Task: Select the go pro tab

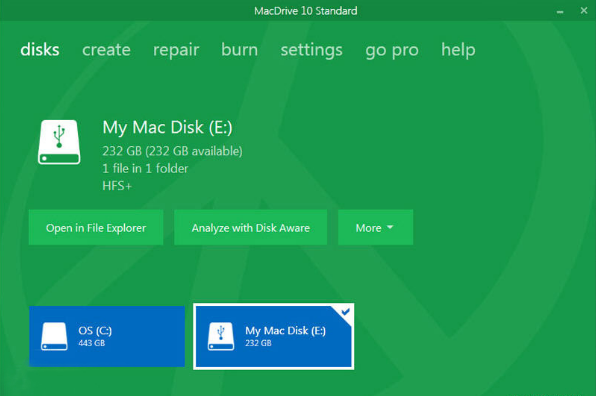Action: (392, 50)
